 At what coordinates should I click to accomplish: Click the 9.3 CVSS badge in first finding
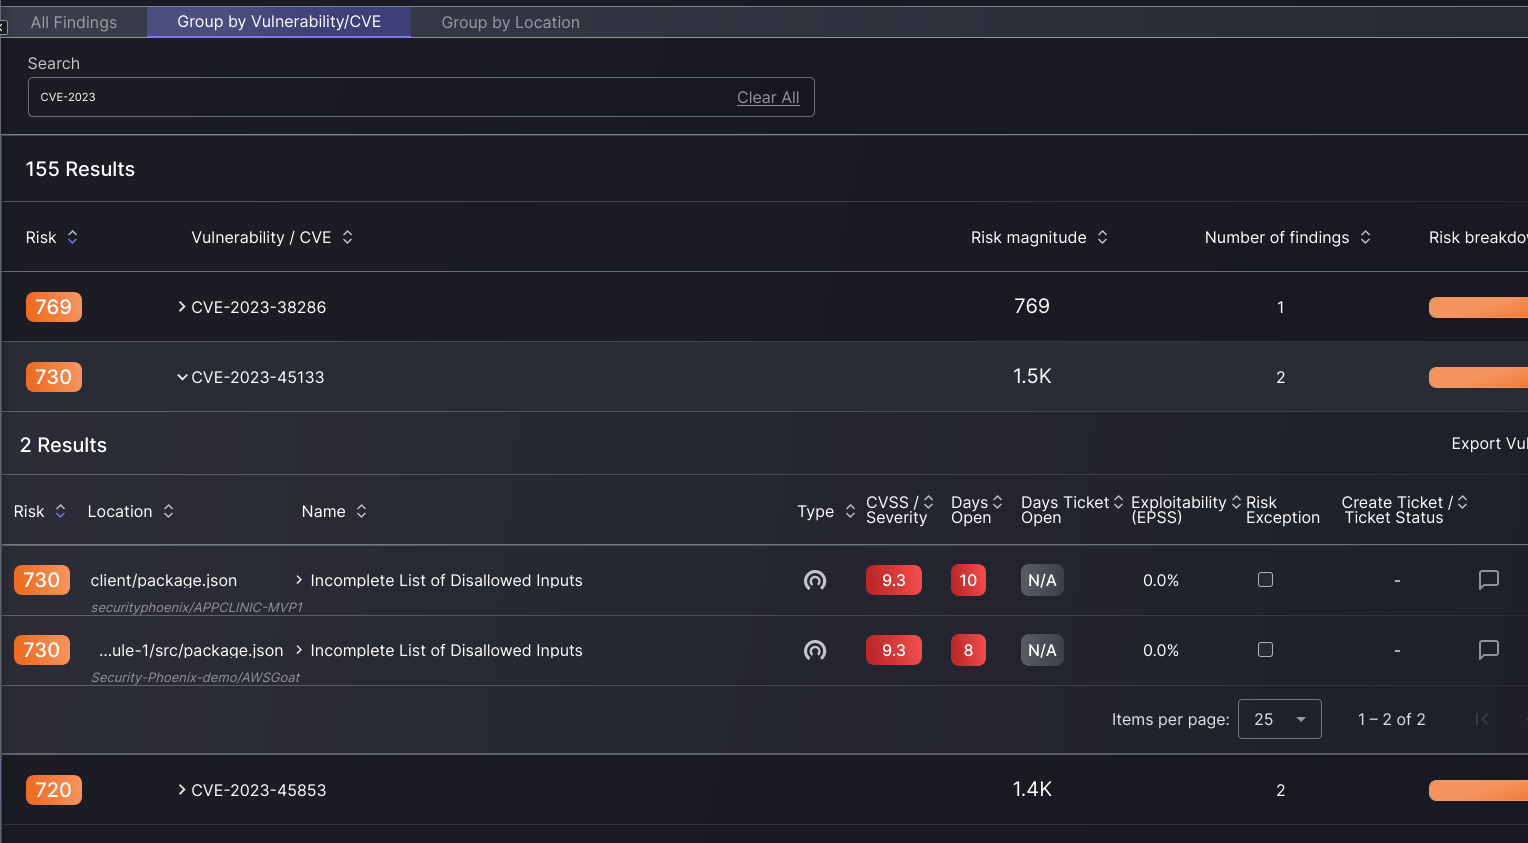pyautogui.click(x=893, y=580)
